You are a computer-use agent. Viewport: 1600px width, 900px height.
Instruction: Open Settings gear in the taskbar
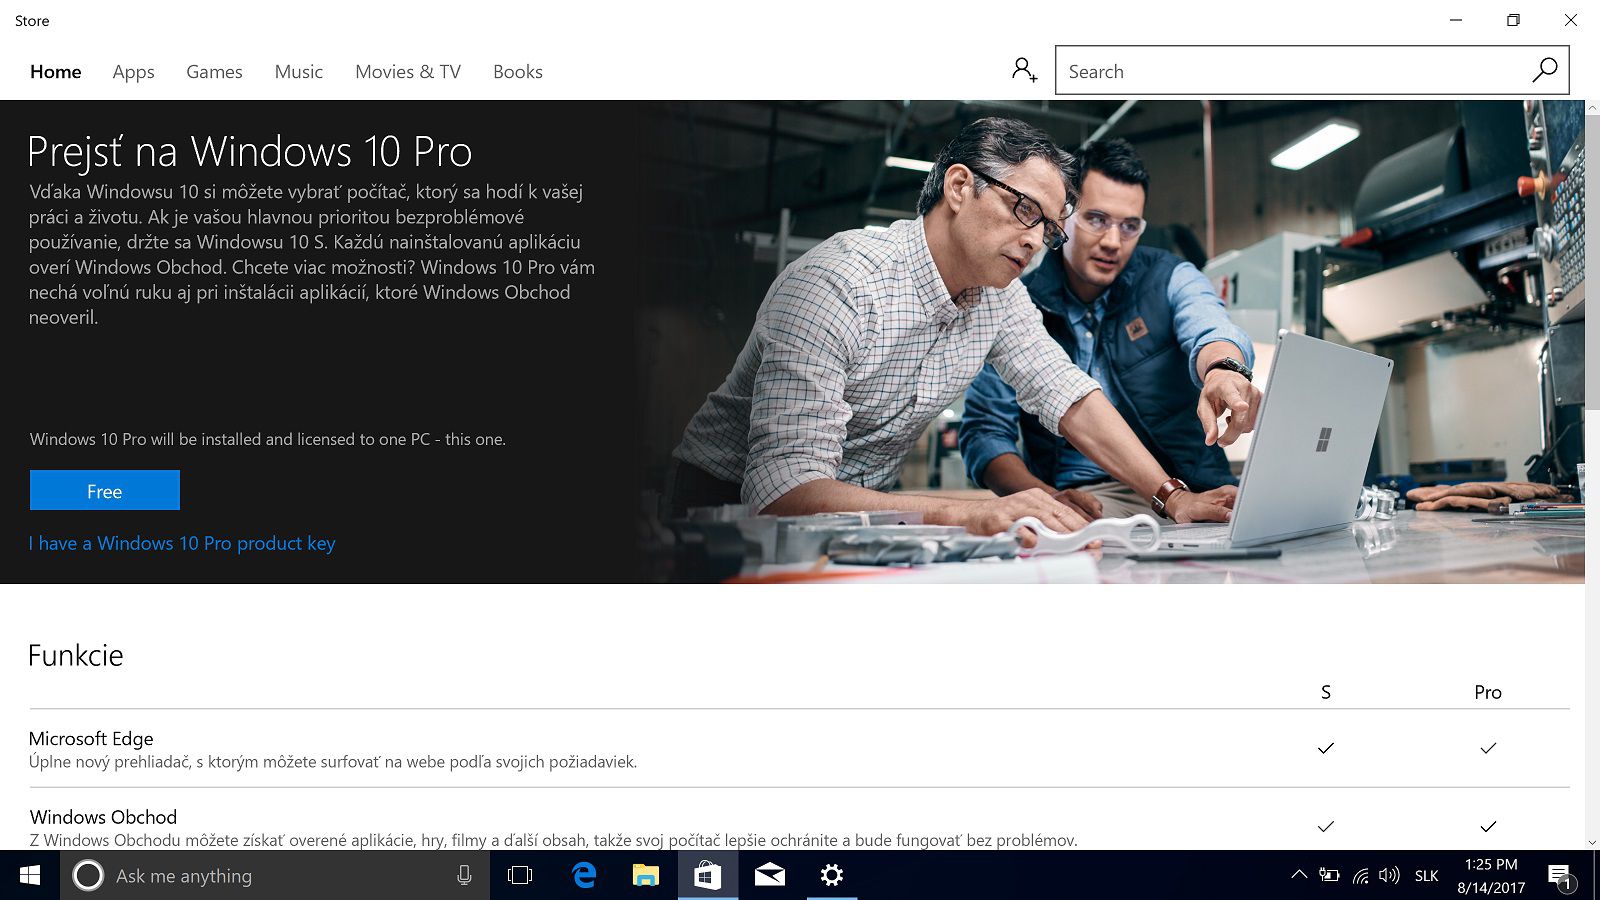click(832, 875)
